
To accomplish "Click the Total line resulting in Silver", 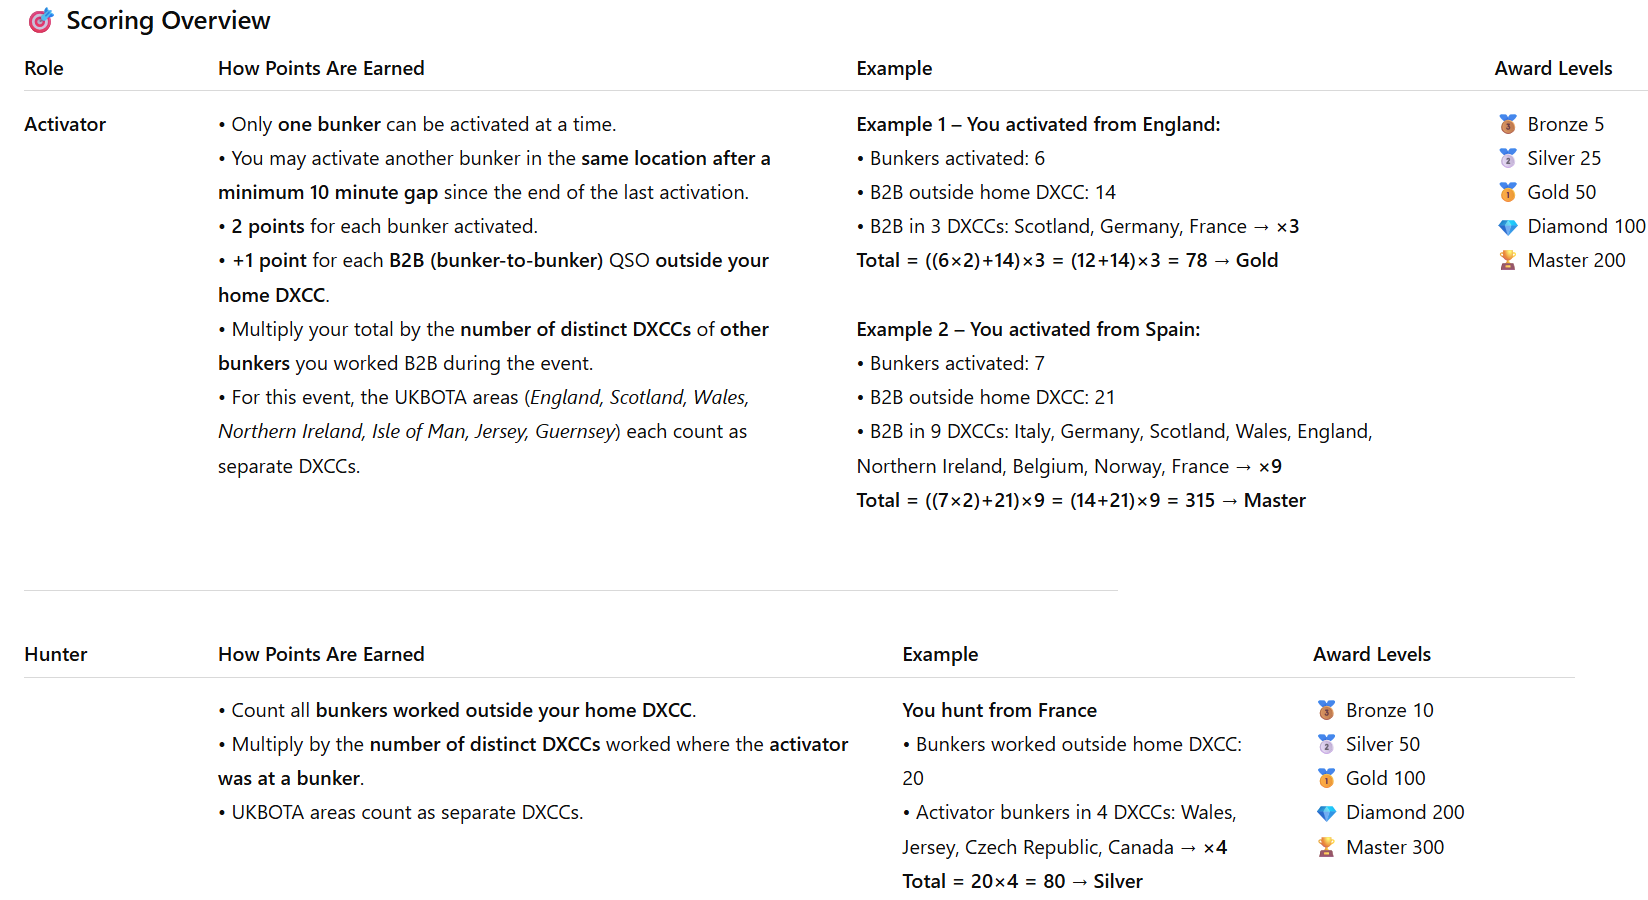I will click(1022, 881).
